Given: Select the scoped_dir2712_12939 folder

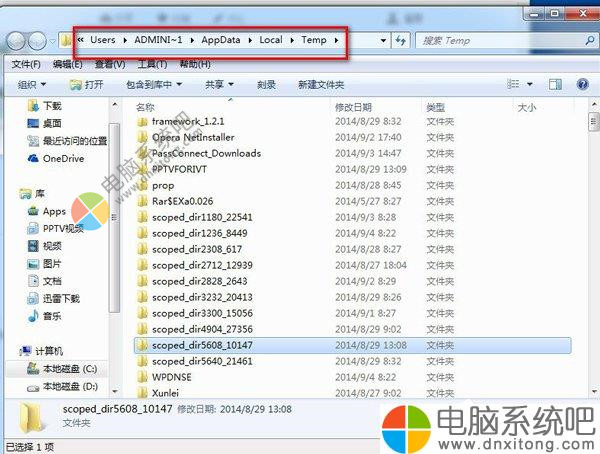Looking at the screenshot, I should 202,265.
